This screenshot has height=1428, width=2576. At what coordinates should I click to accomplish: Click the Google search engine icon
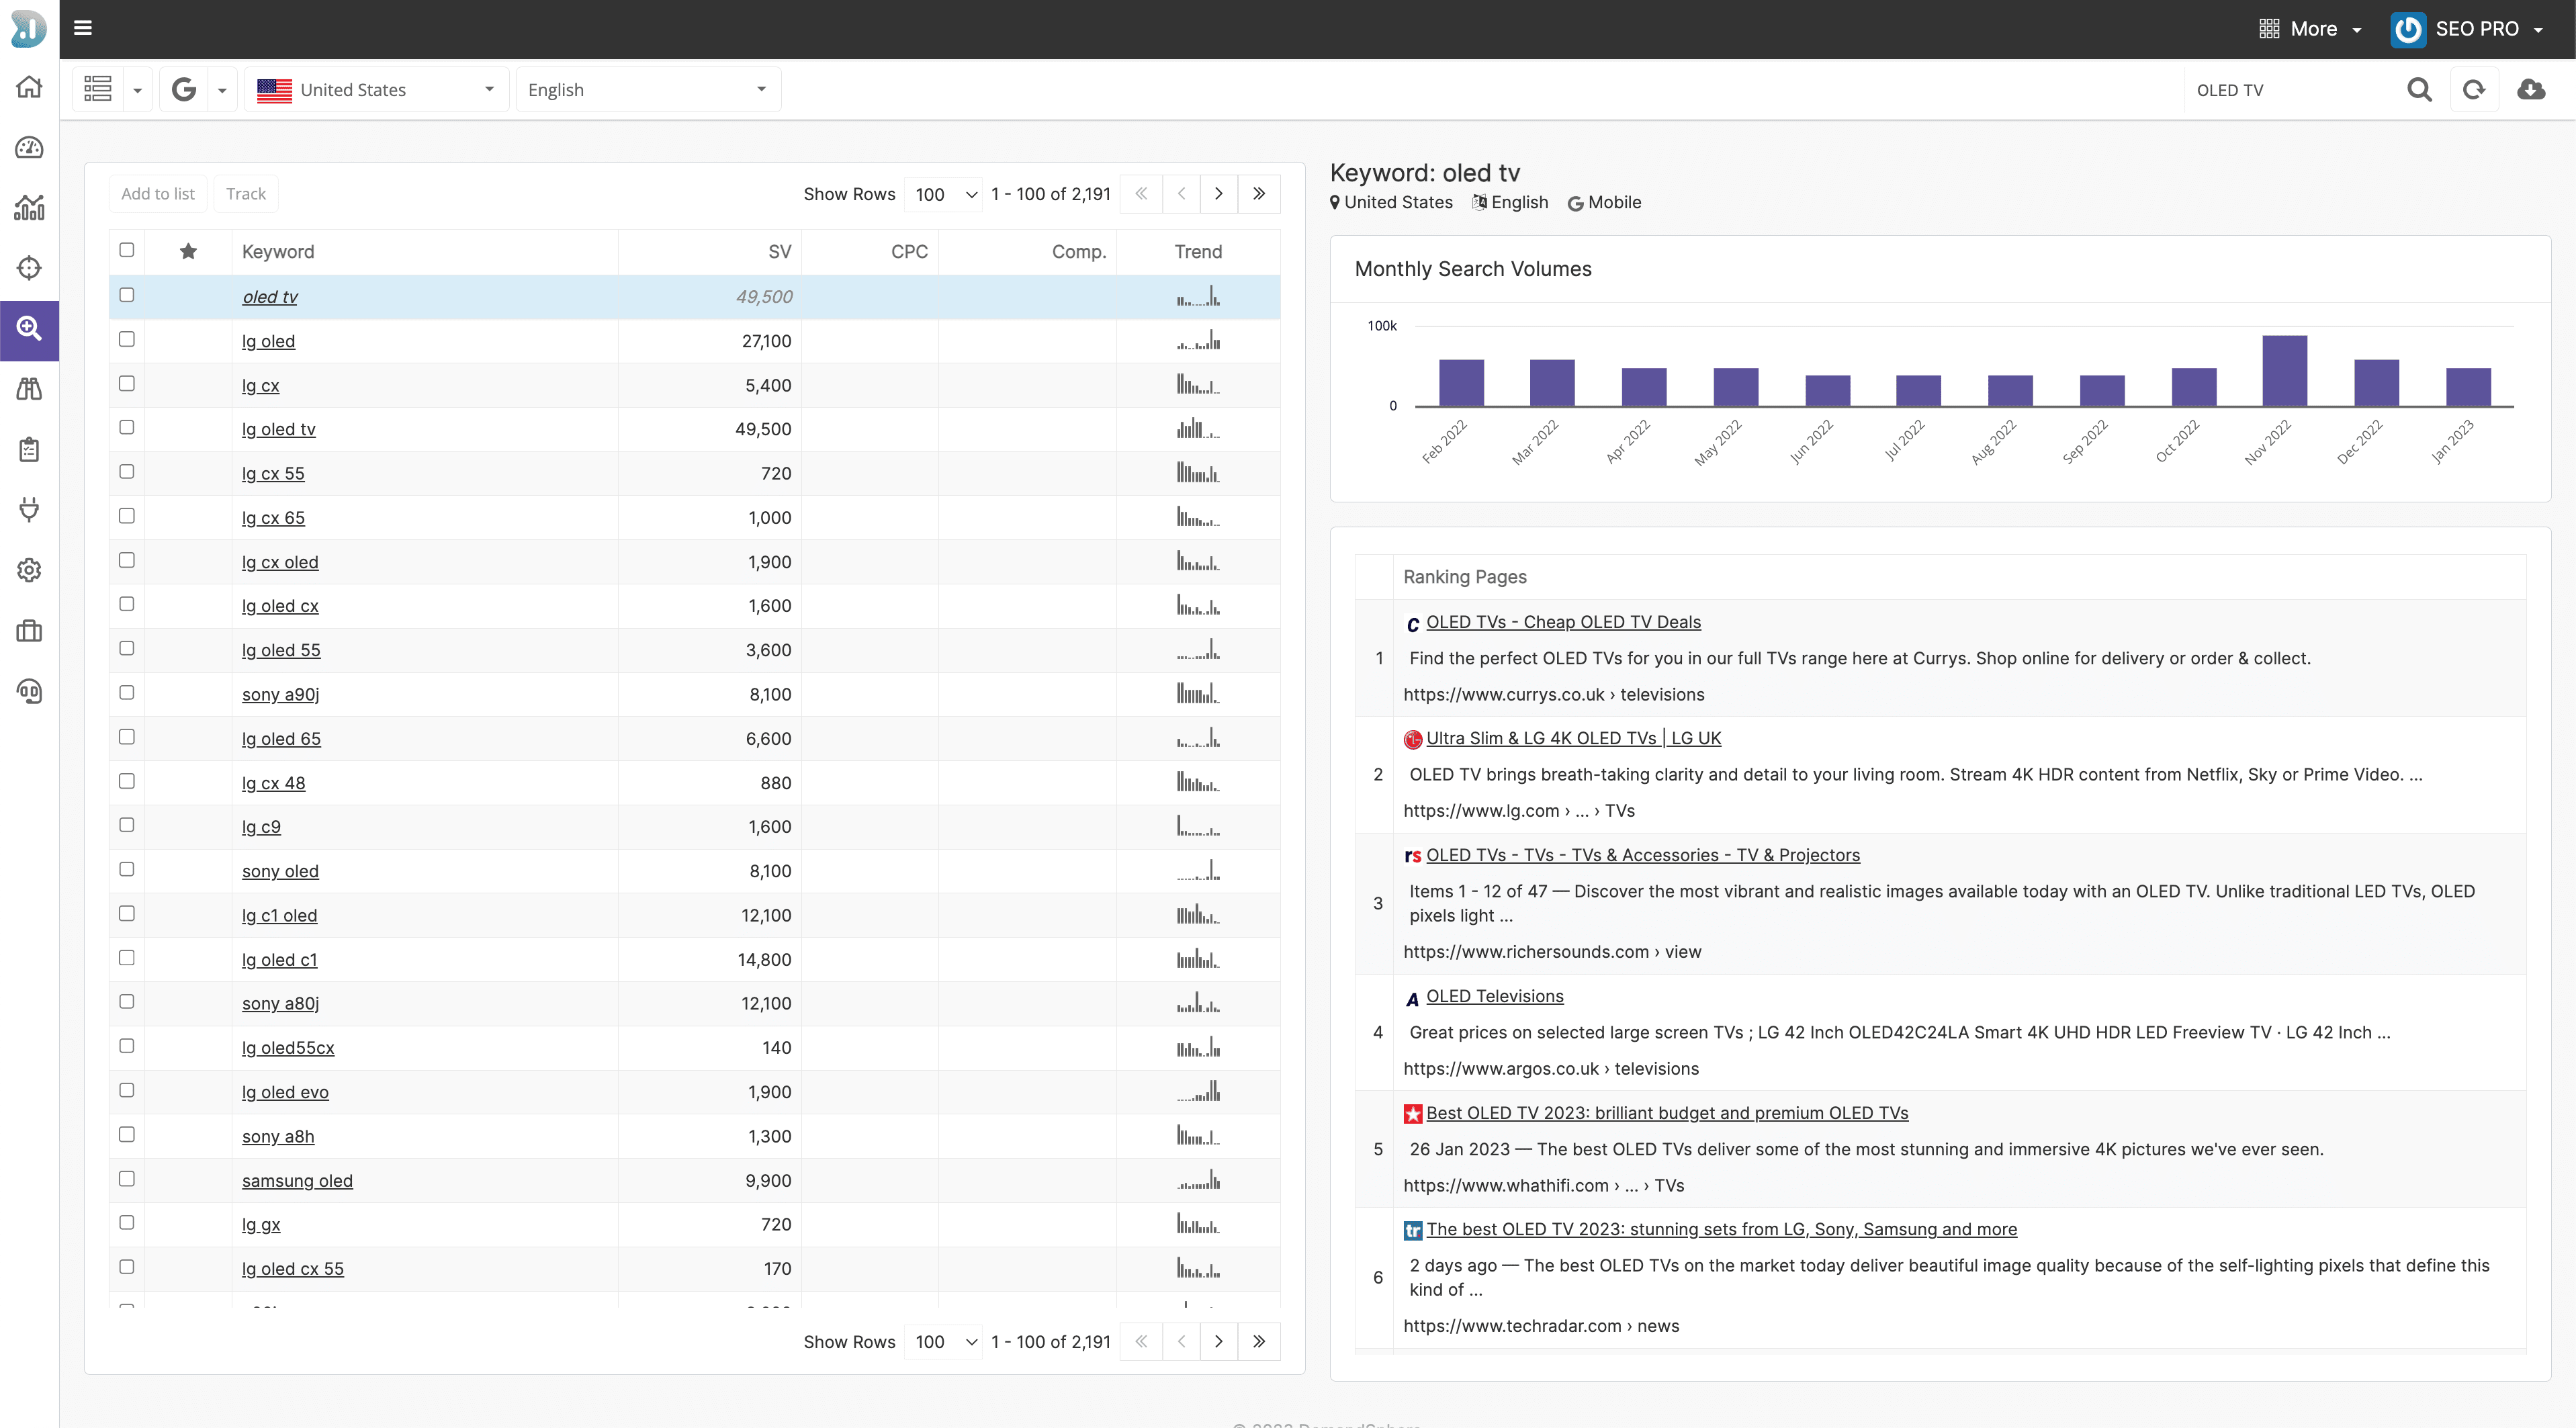coord(184,89)
